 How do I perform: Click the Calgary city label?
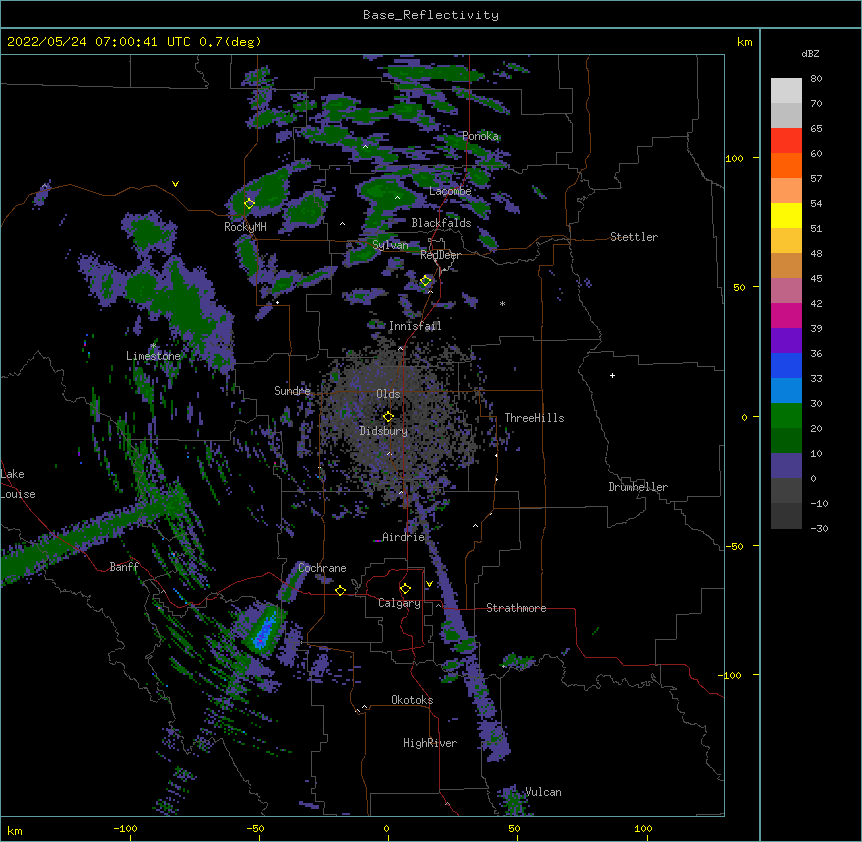tap(399, 603)
